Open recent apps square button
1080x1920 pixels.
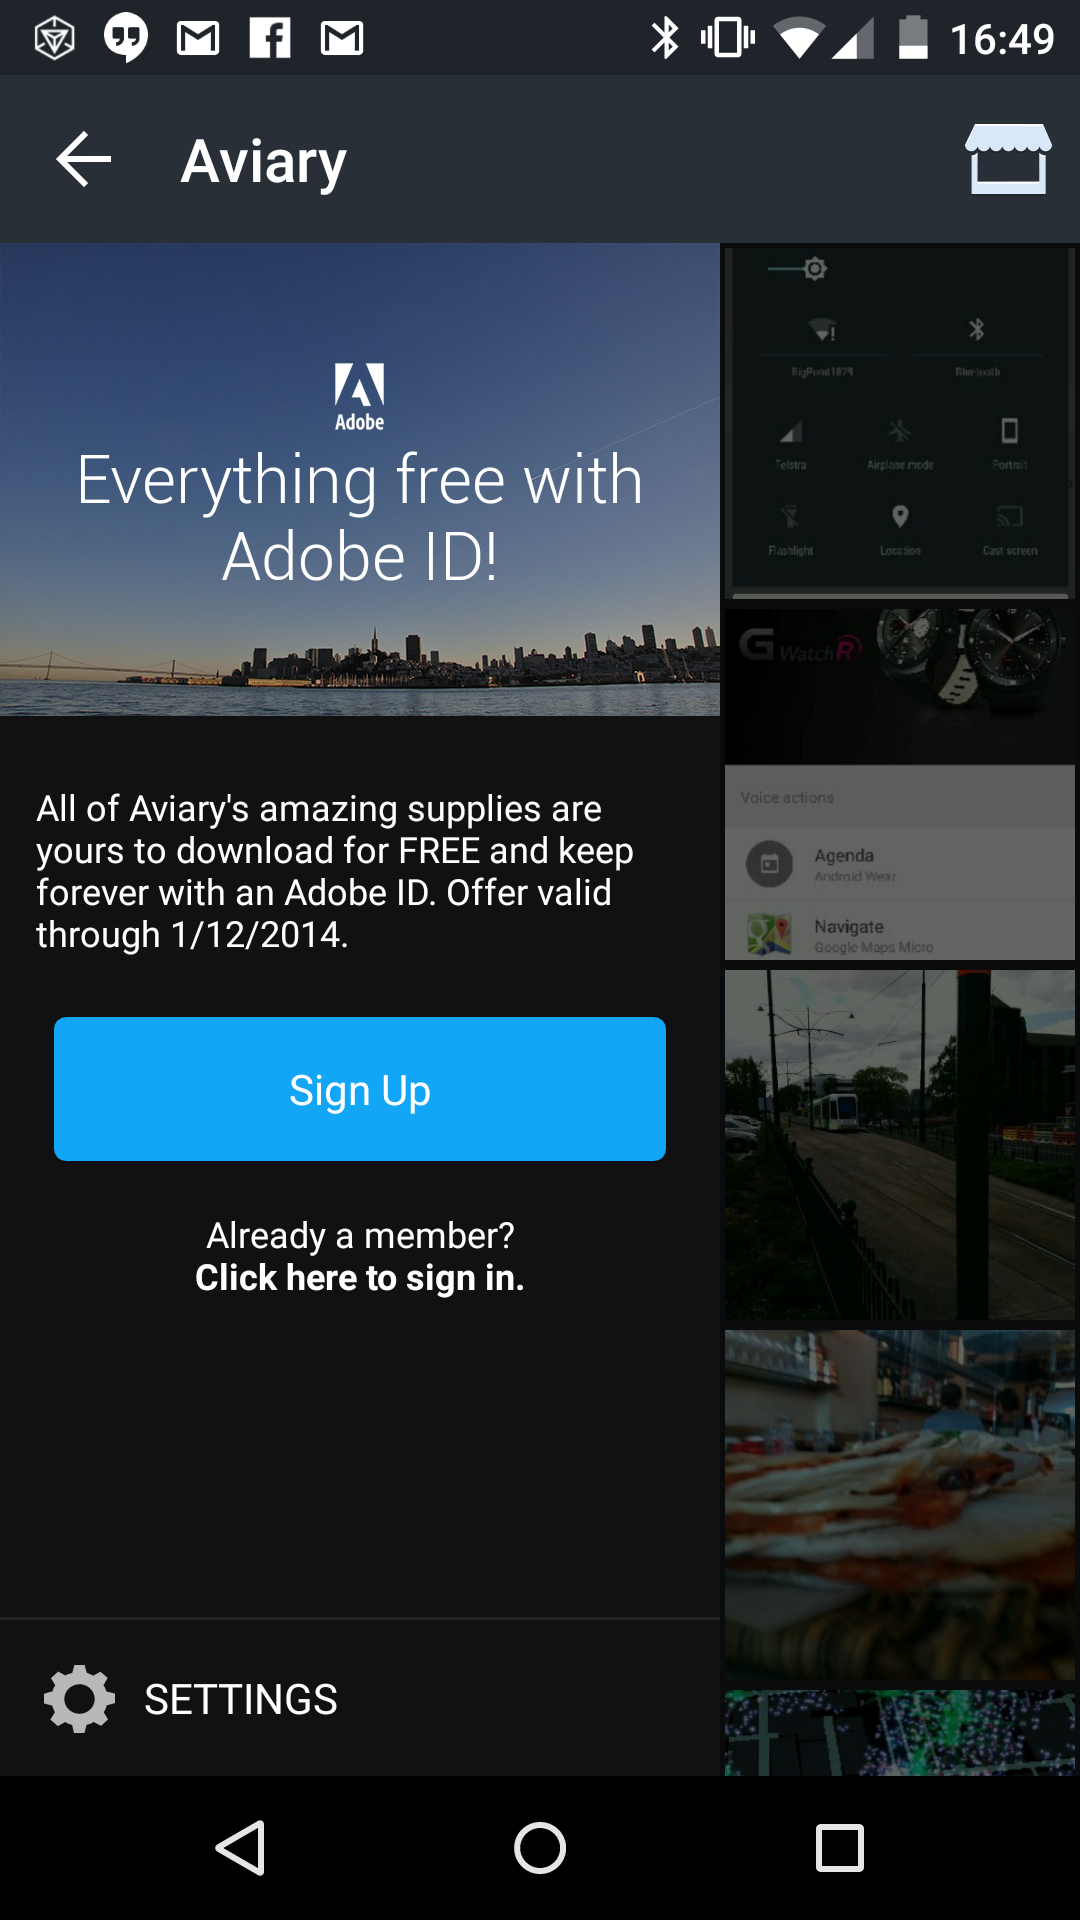(x=840, y=1847)
